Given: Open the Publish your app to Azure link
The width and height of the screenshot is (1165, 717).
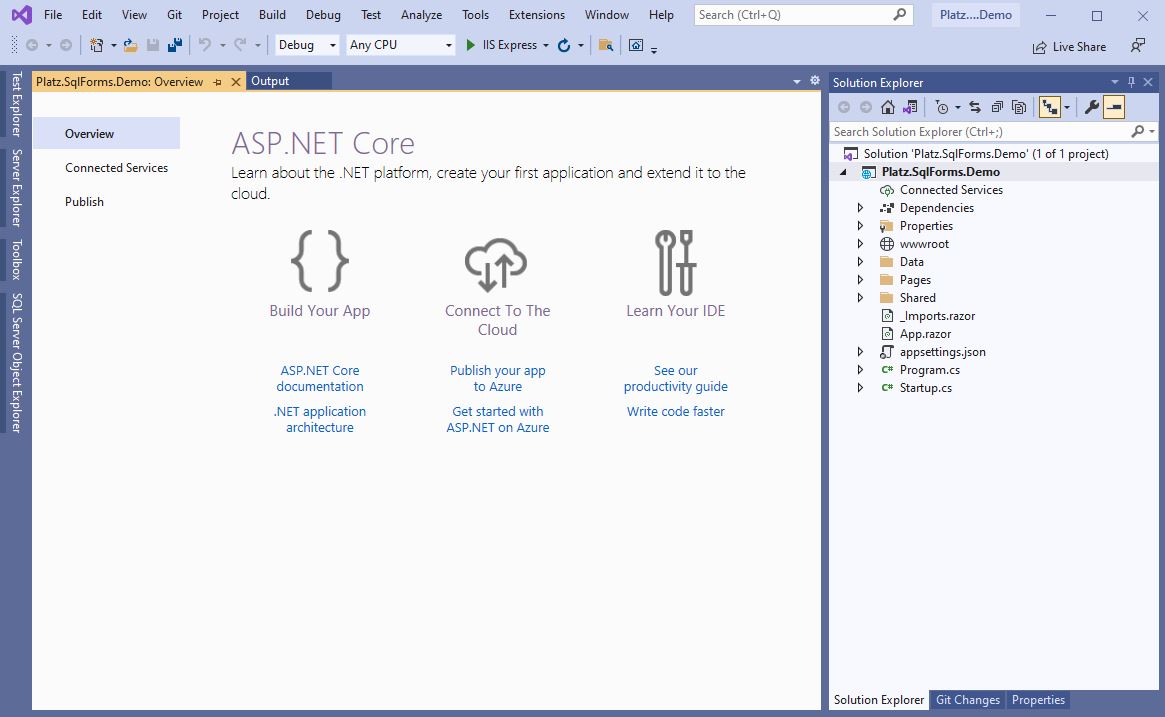Looking at the screenshot, I should click(498, 378).
